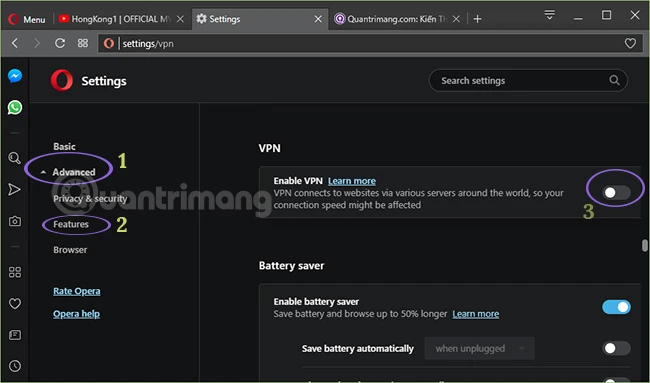Bookmark page with address bar heart
The height and width of the screenshot is (383, 650).
[x=630, y=43]
